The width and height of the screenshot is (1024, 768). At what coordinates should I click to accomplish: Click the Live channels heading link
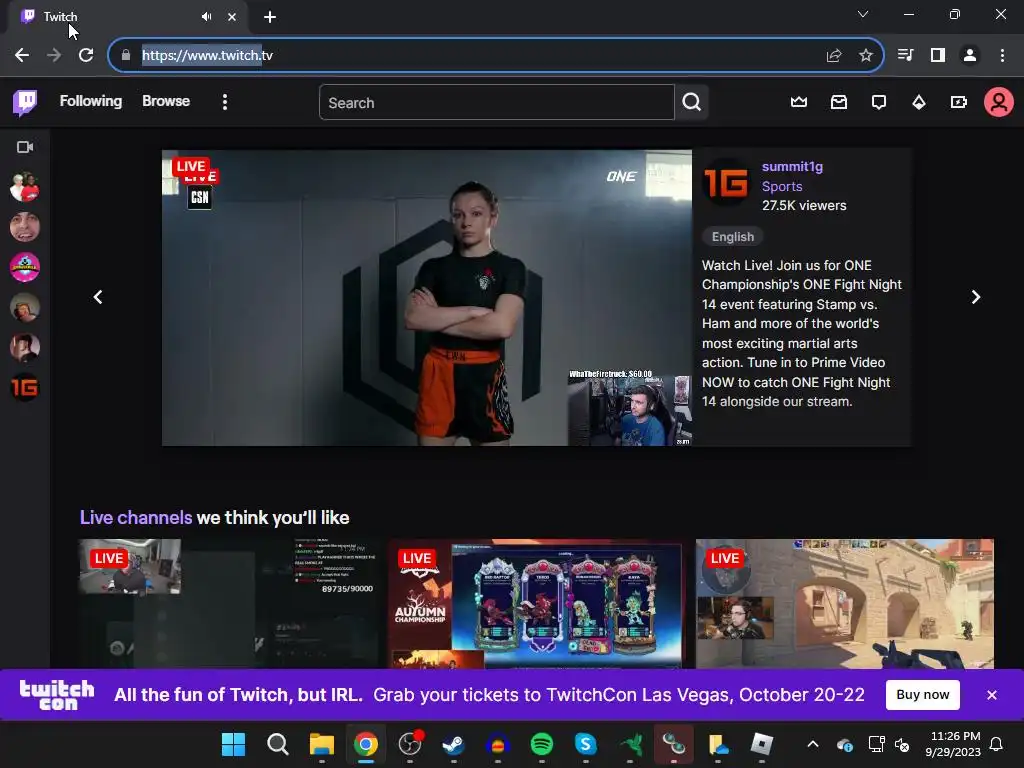(x=136, y=518)
